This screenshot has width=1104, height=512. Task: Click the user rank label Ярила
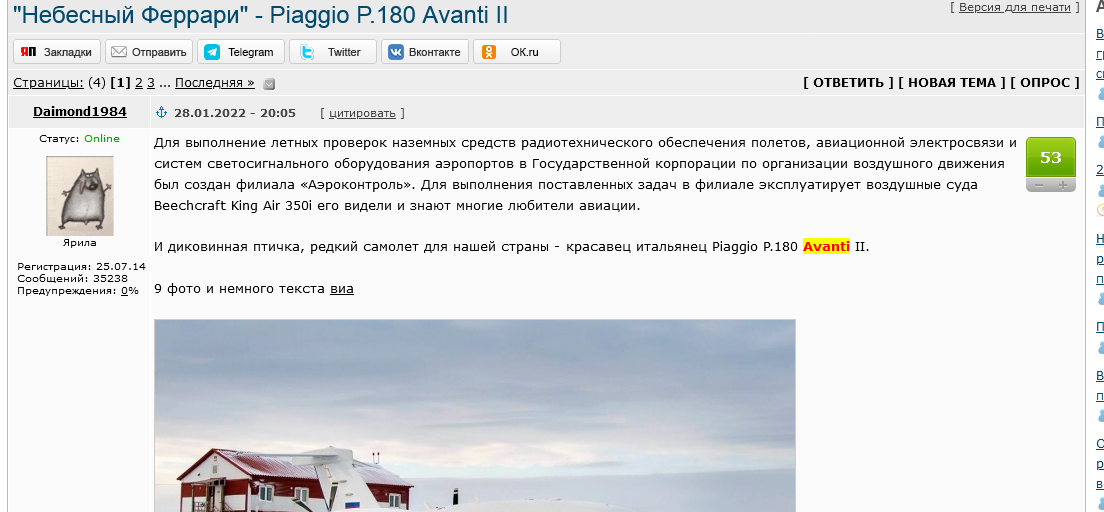(80, 243)
